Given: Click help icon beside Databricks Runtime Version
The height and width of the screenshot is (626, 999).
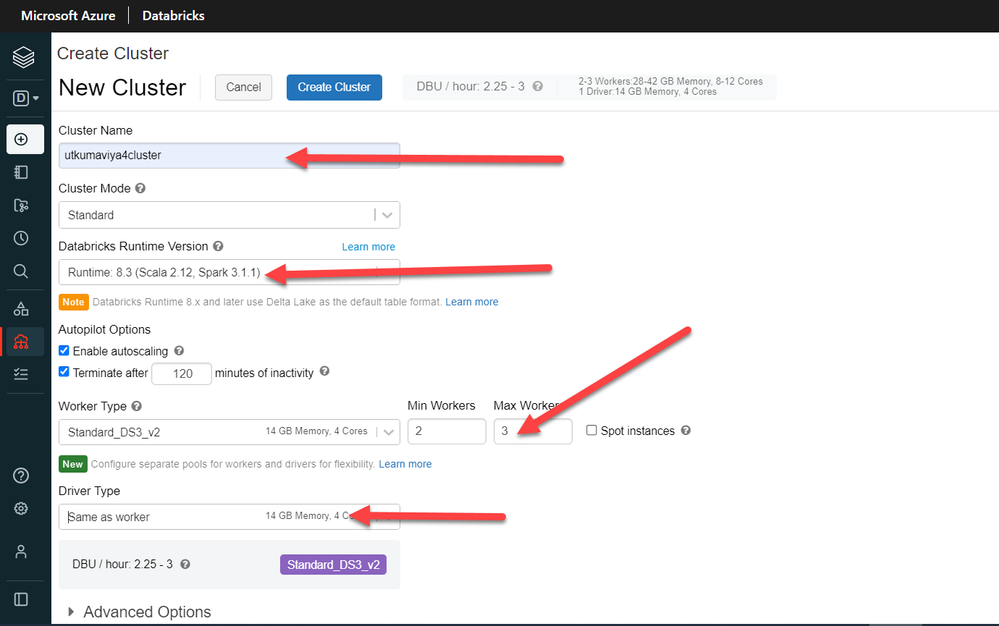Looking at the screenshot, I should pyautogui.click(x=218, y=246).
